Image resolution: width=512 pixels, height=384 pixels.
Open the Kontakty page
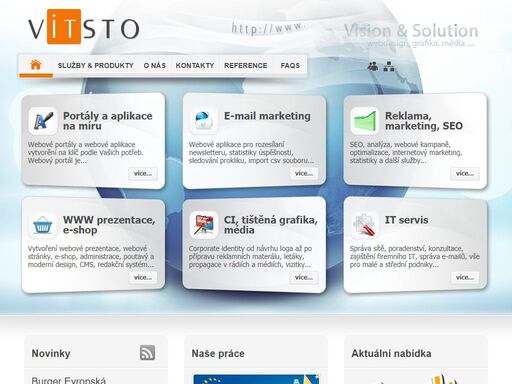click(x=195, y=66)
